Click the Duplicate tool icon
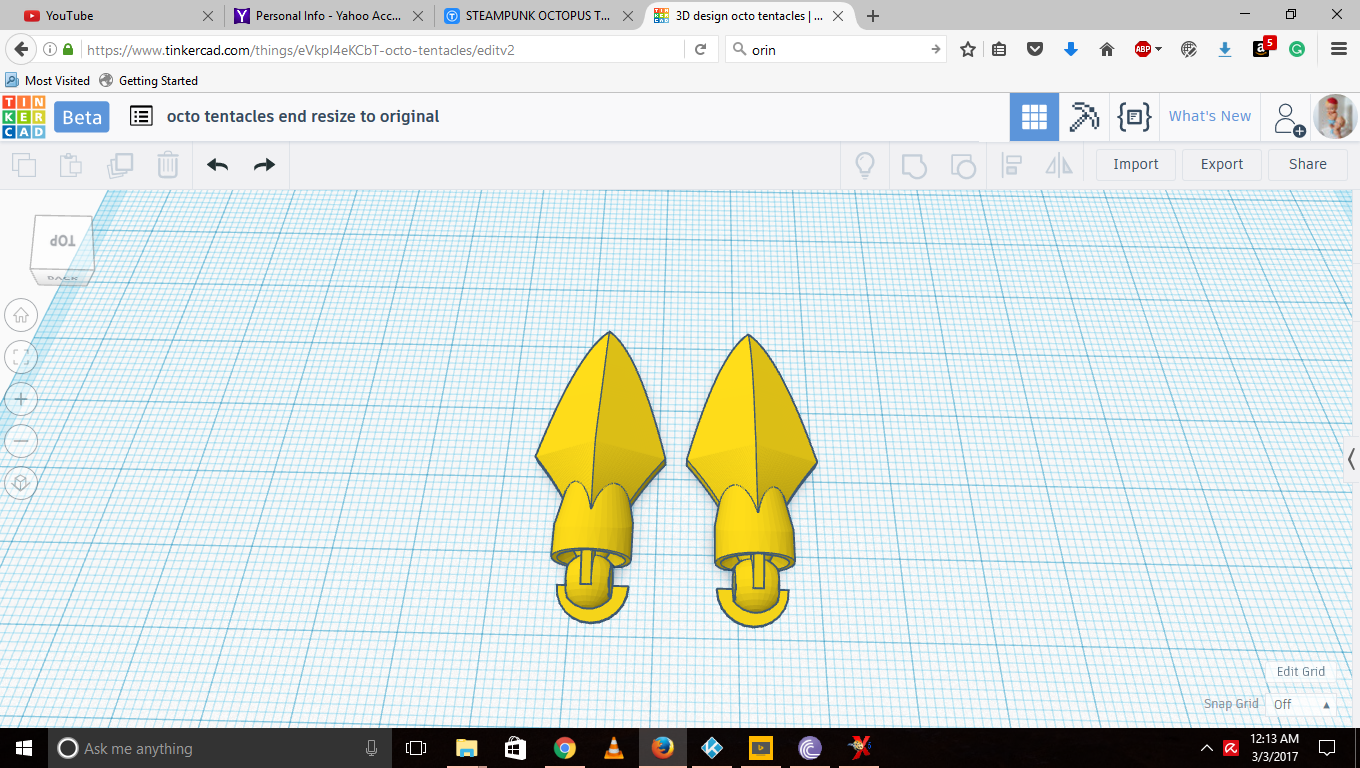This screenshot has width=1360, height=768. [121, 165]
